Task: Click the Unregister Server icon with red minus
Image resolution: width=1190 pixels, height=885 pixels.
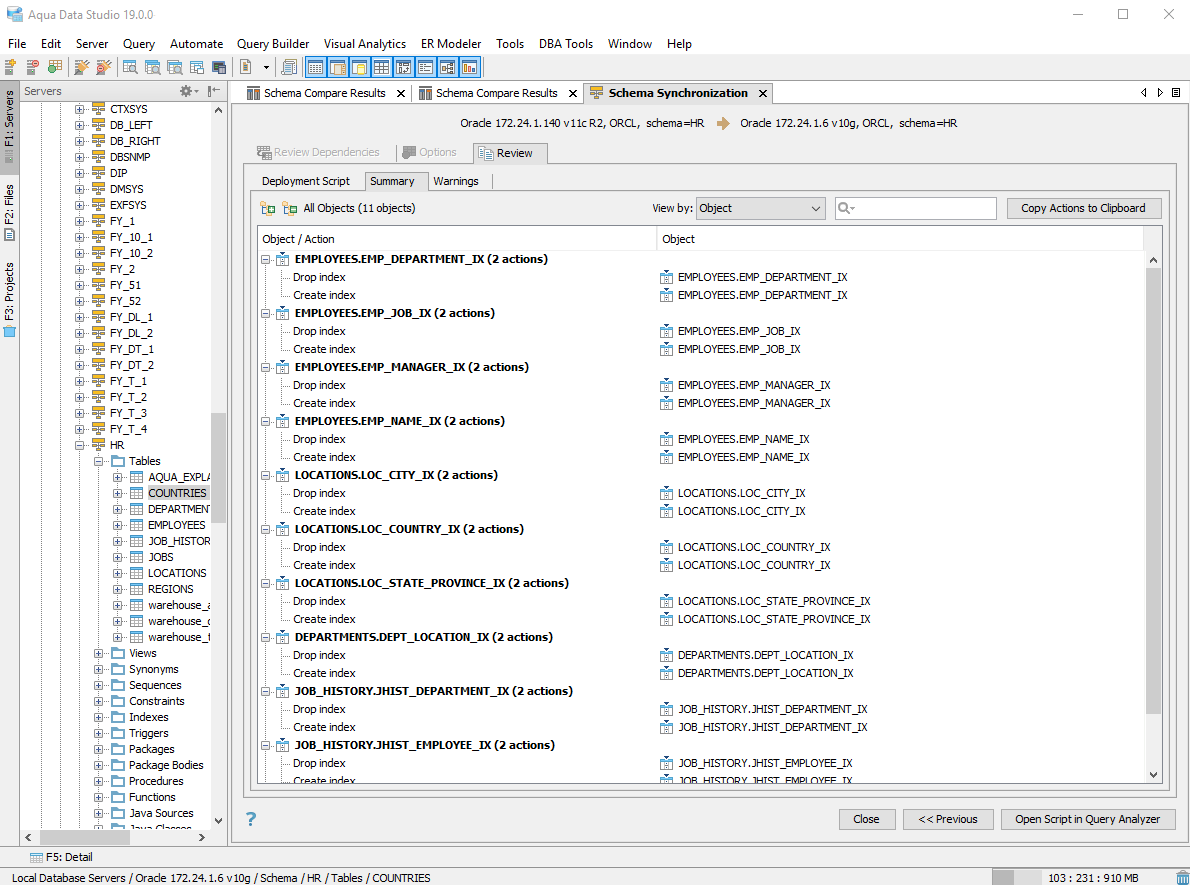Action: [32, 68]
